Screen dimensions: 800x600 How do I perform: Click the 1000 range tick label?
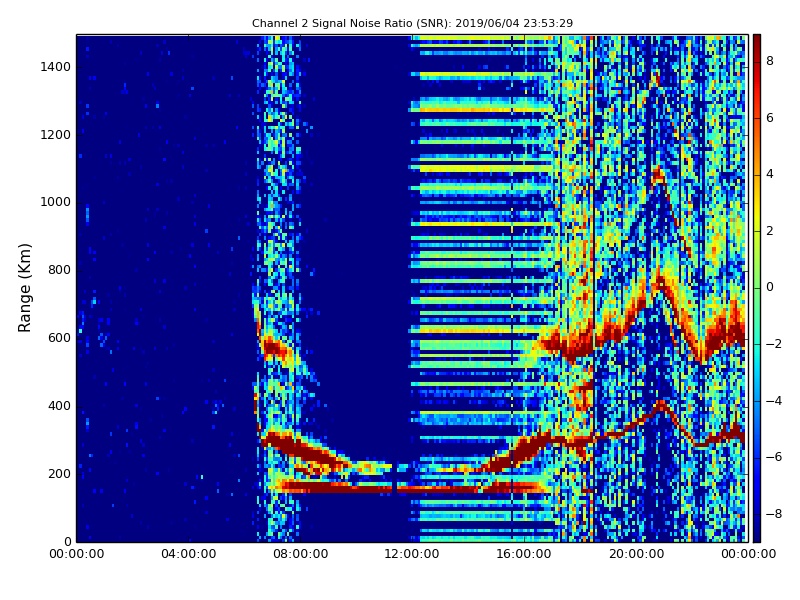click(x=56, y=202)
